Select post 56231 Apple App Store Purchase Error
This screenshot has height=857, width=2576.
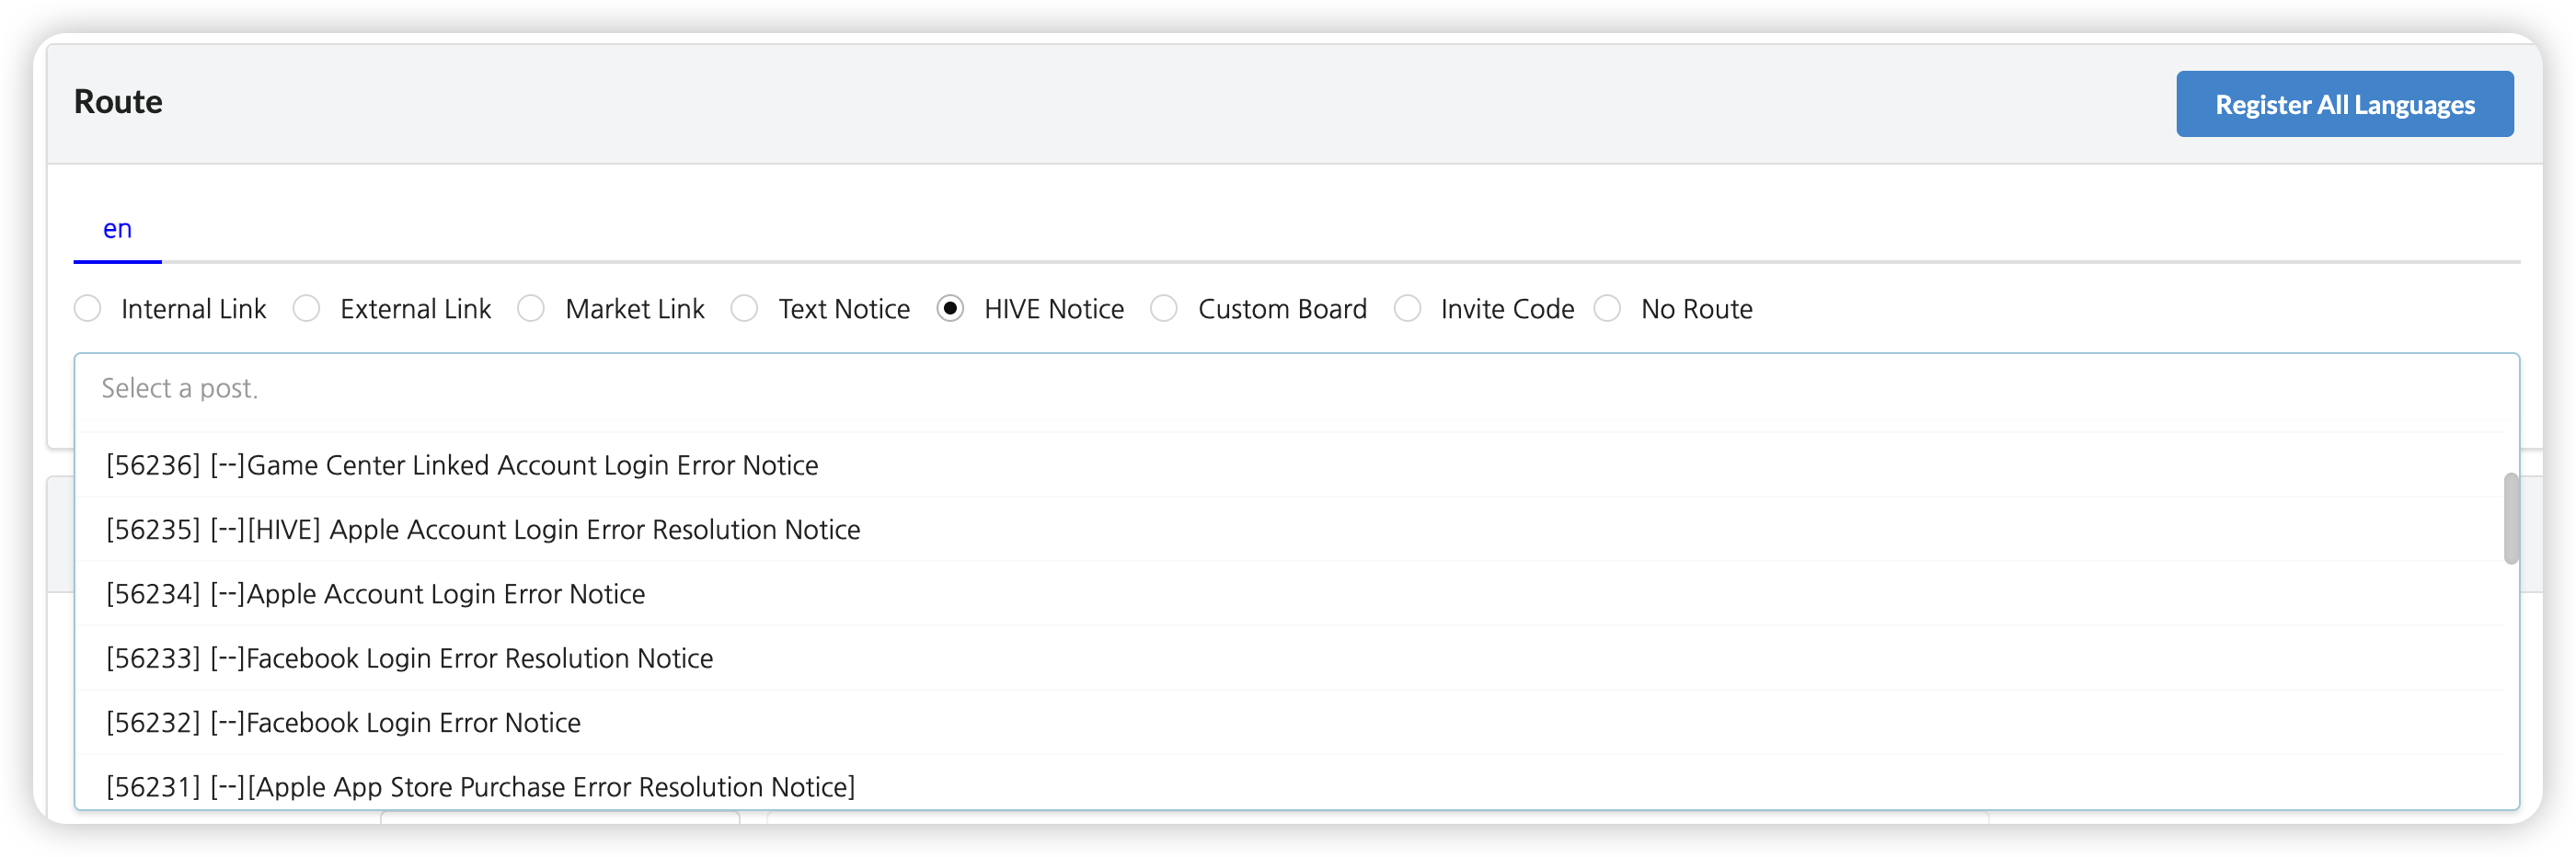(481, 786)
